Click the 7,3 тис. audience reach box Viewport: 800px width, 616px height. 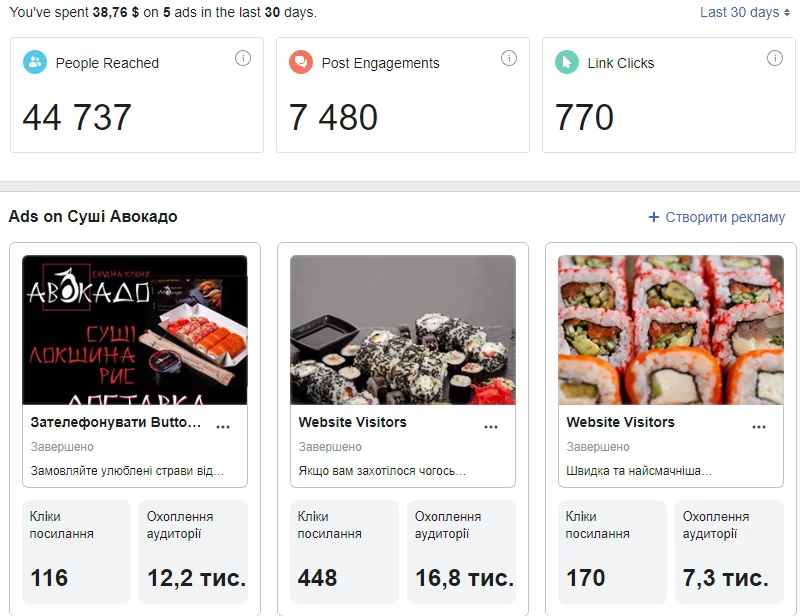click(x=729, y=552)
